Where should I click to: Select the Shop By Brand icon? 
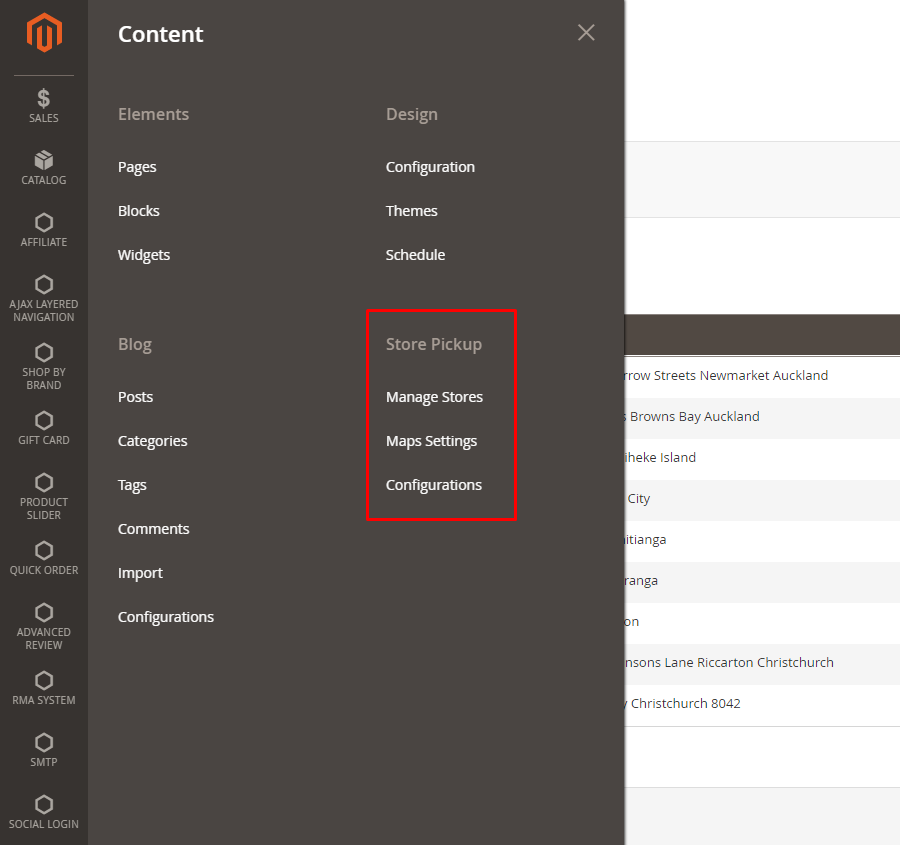(44, 366)
